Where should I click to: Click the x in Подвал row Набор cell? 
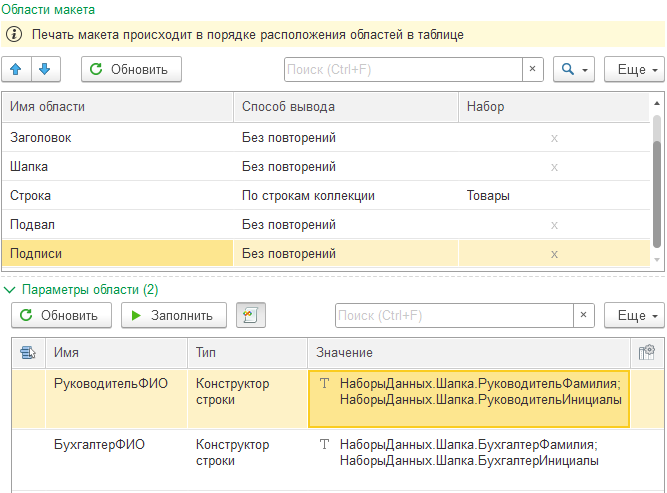[554, 225]
